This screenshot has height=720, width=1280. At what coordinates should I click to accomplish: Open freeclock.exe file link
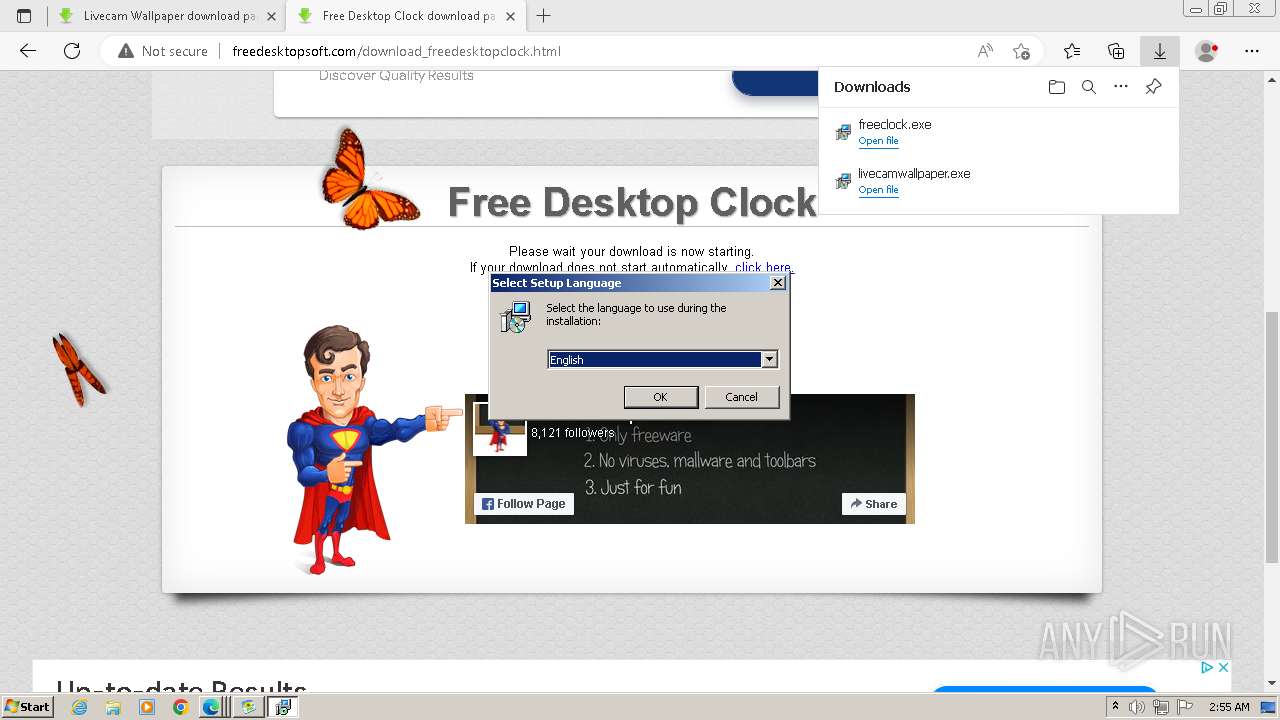[x=878, y=141]
